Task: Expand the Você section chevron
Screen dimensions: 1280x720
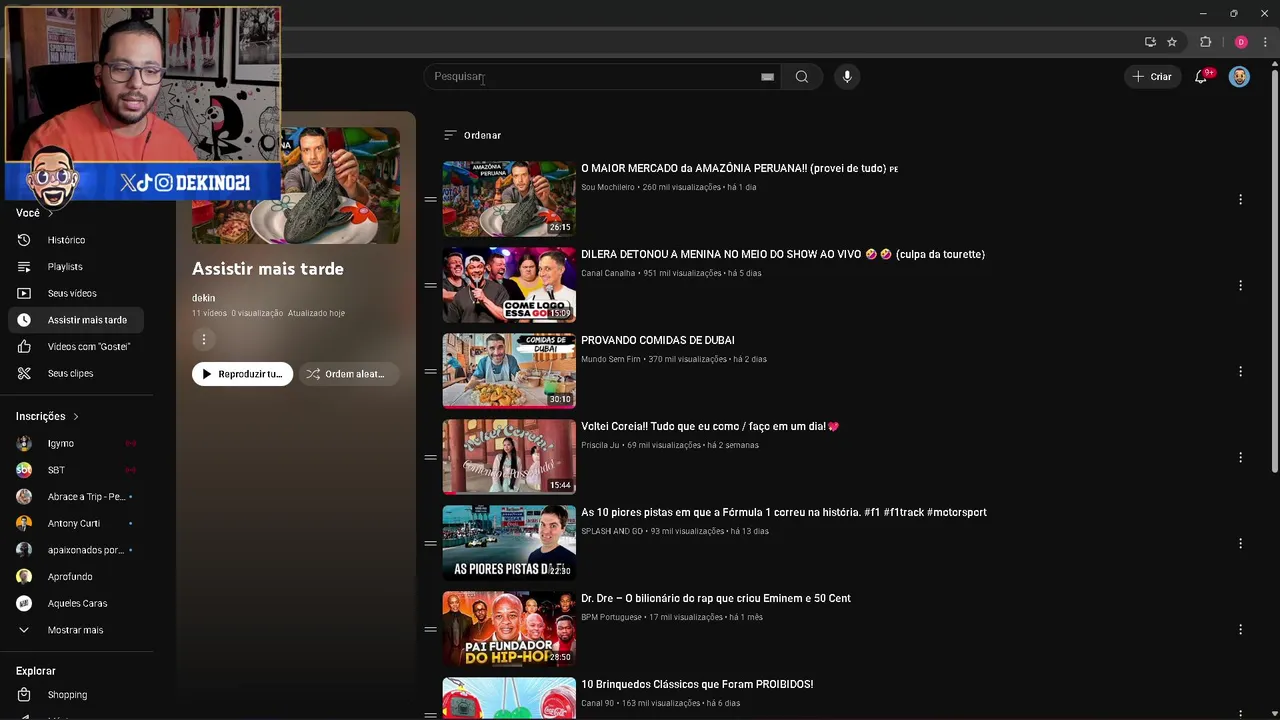Action: click(x=50, y=213)
